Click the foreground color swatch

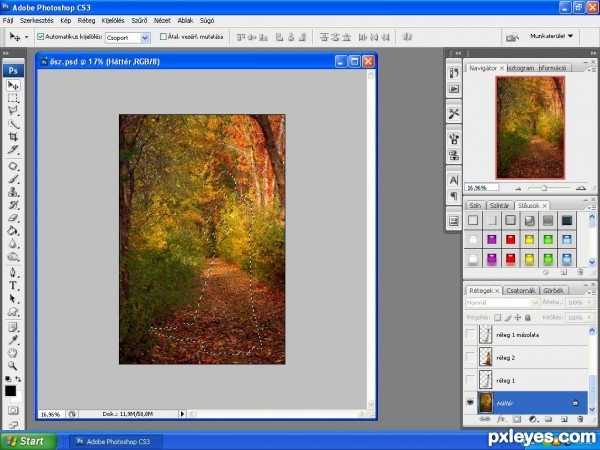pyautogui.click(x=10, y=391)
